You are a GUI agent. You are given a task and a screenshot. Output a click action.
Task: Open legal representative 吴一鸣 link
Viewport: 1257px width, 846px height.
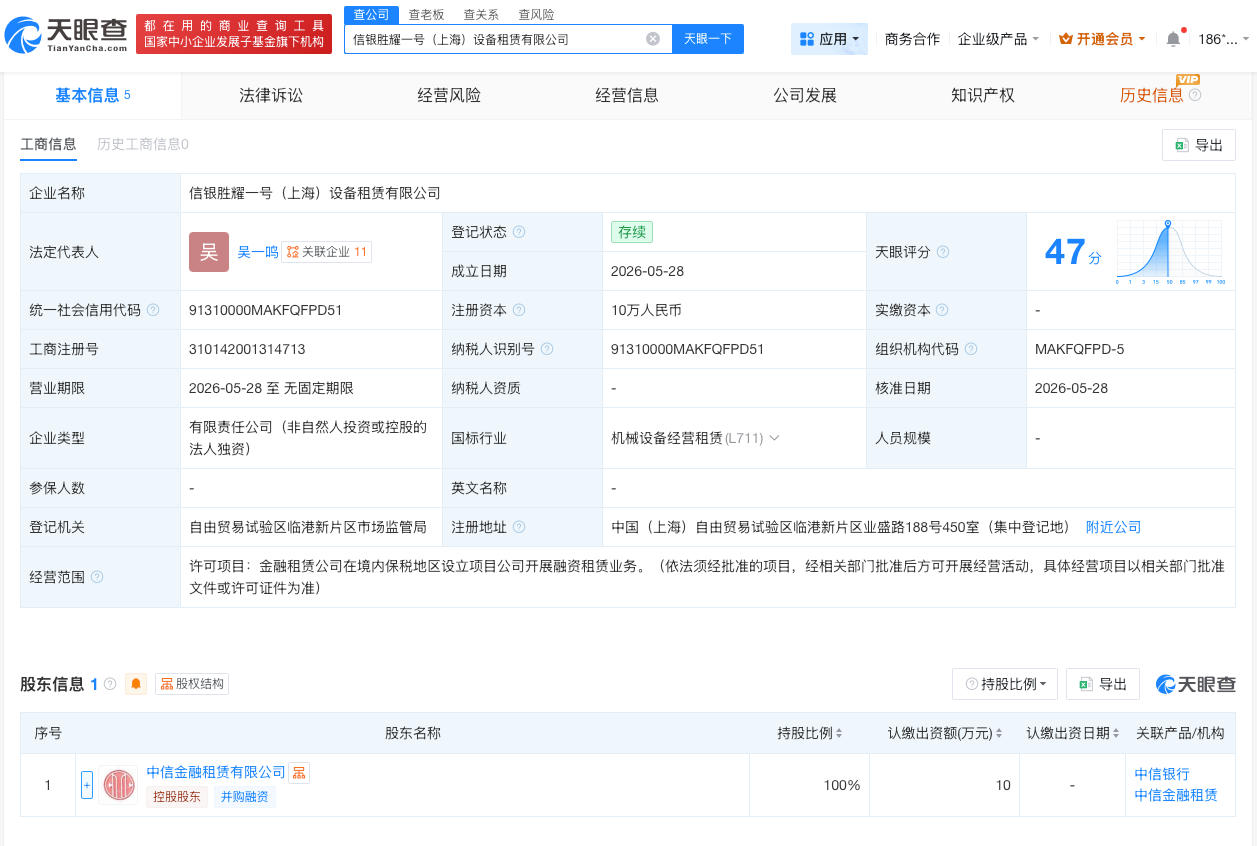258,252
